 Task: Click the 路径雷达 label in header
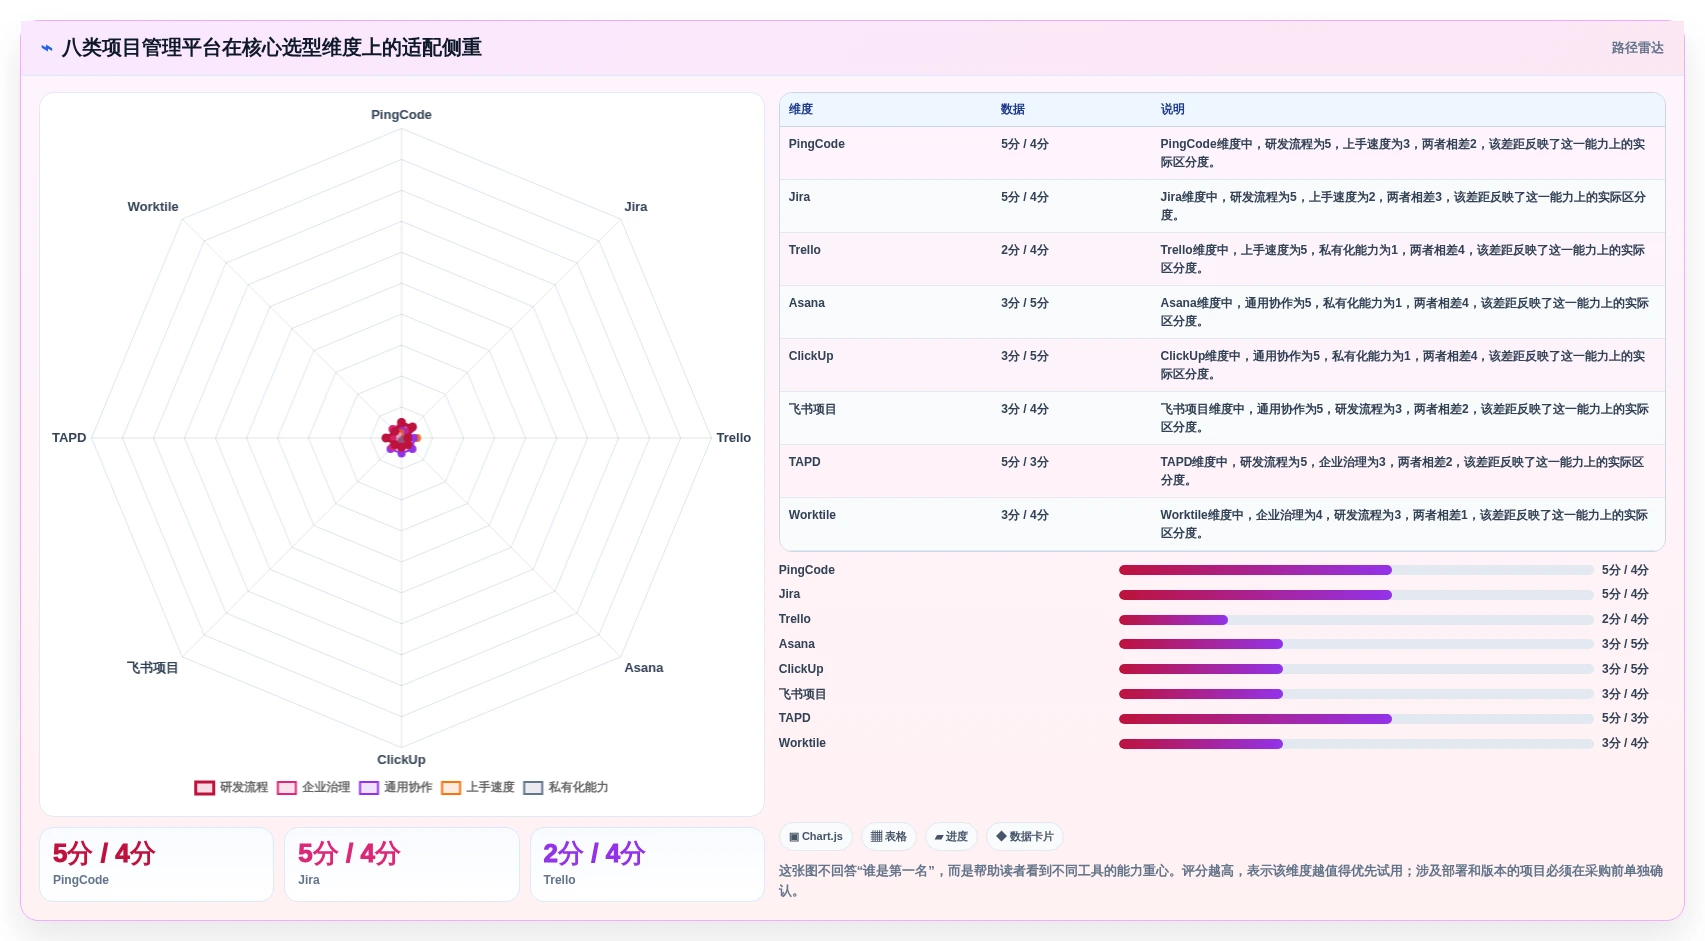[x=1637, y=48]
